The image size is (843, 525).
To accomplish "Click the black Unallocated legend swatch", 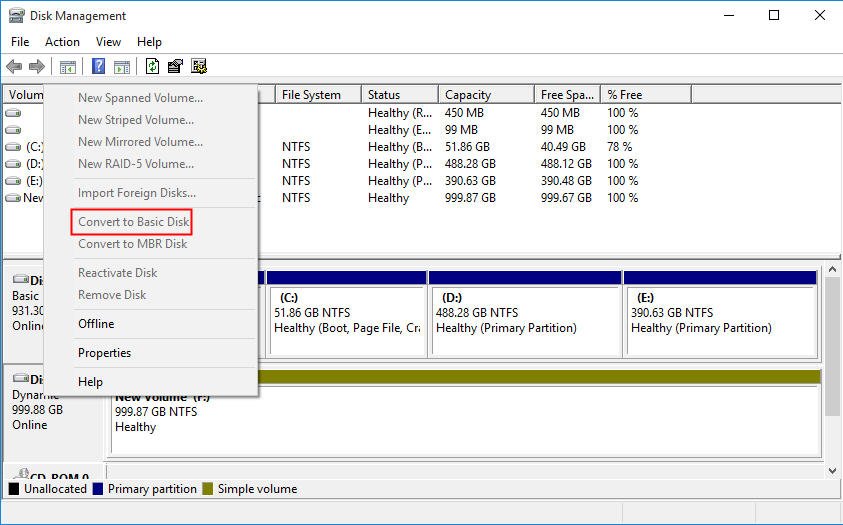I will coord(14,489).
